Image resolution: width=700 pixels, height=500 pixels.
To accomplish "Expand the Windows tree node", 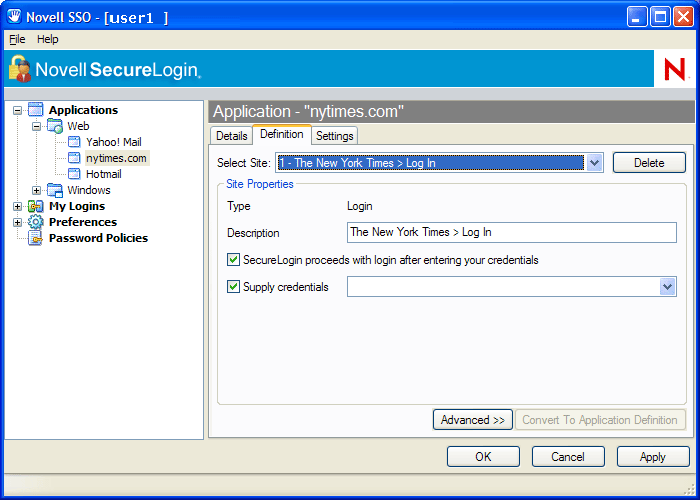I will (37, 191).
